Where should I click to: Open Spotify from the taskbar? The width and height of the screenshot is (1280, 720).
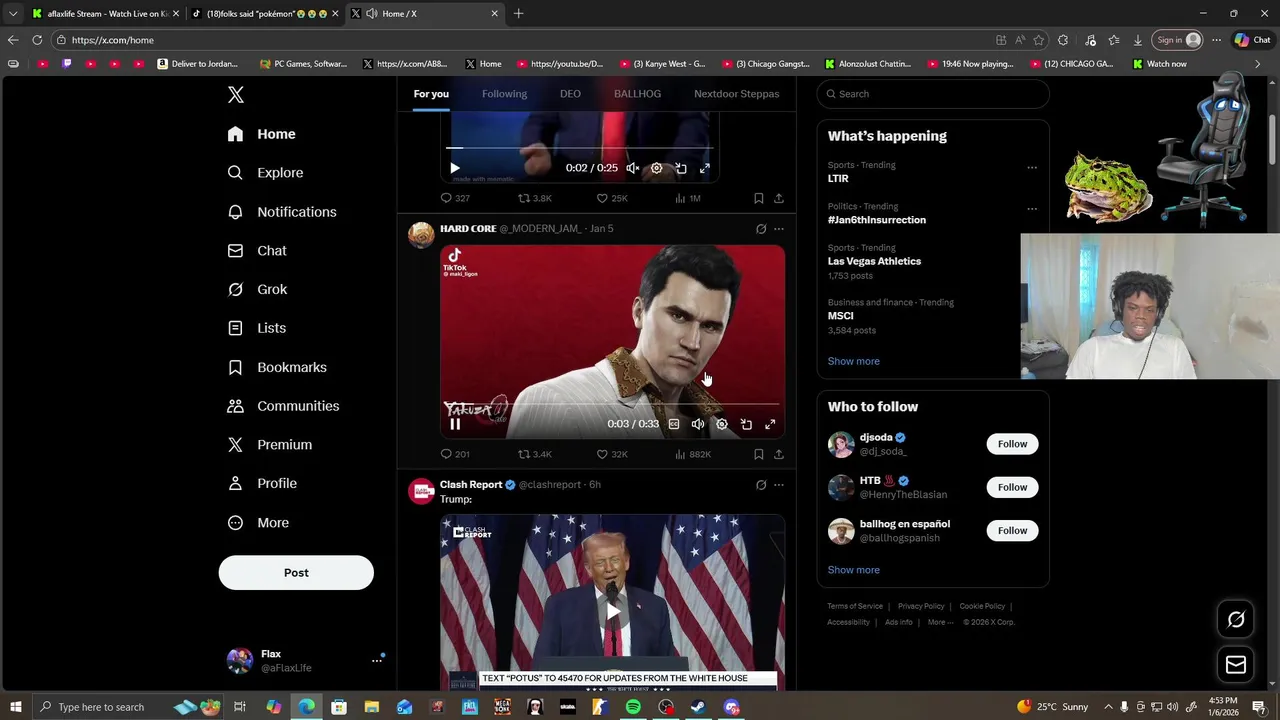click(633, 707)
